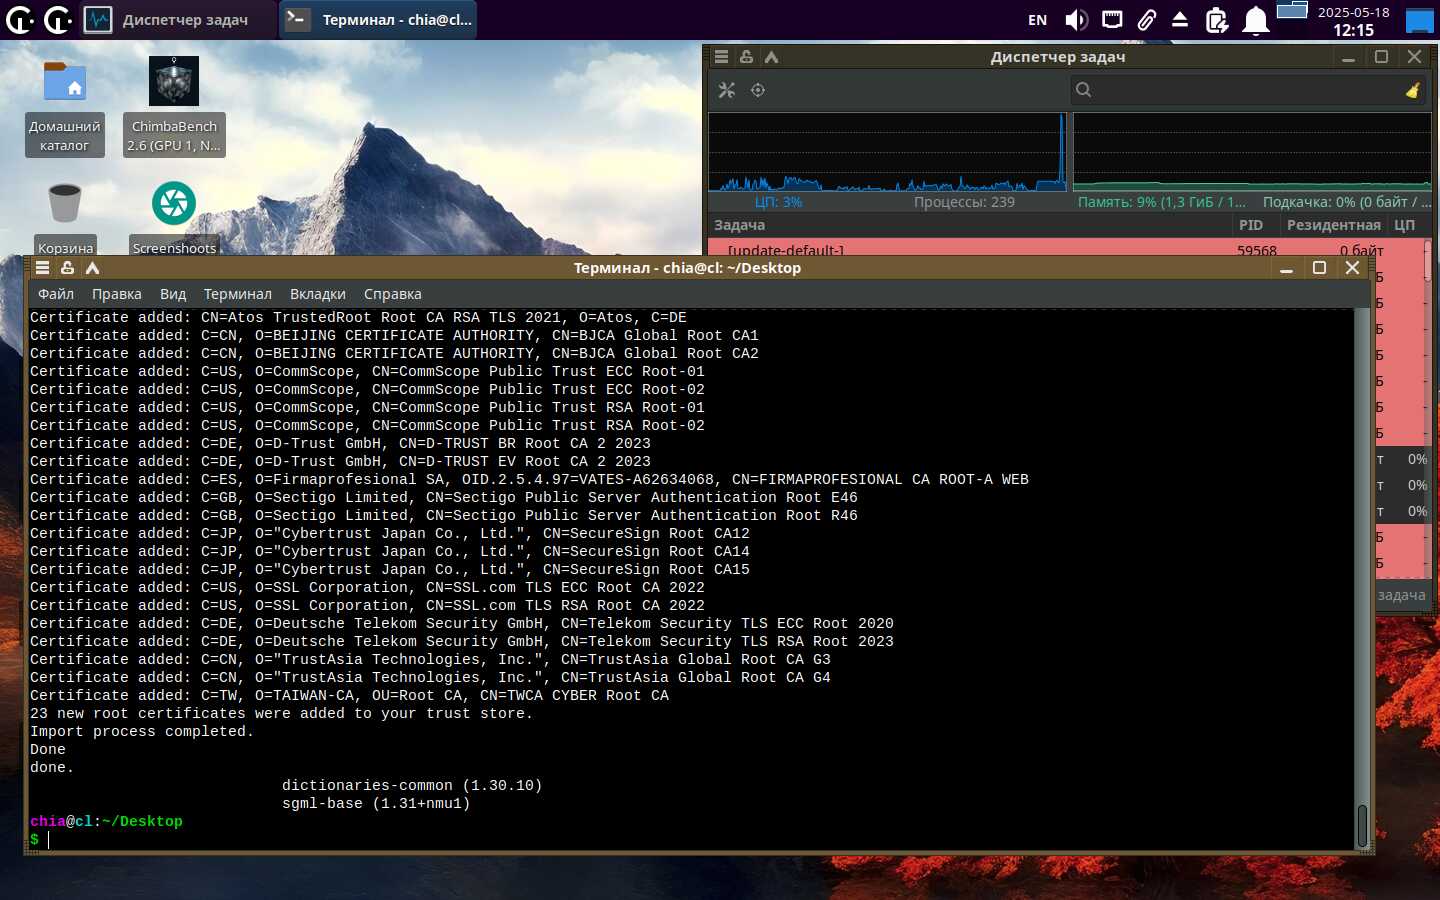Image resolution: width=1440 pixels, height=900 pixels.
Task: Open the Справка menu in Terminal
Action: [393, 294]
